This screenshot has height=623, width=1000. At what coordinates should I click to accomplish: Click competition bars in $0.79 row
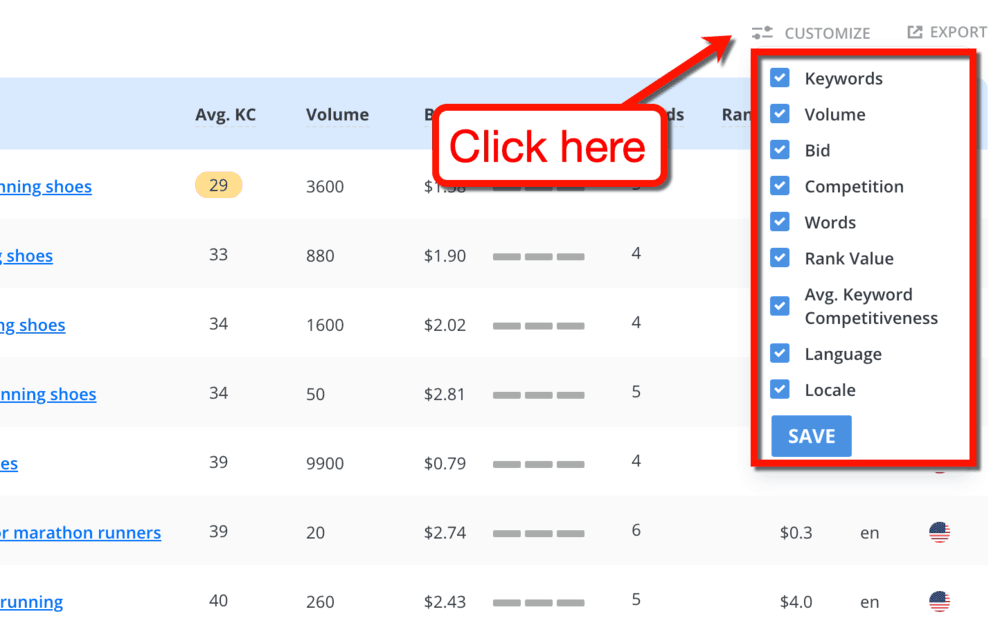pyautogui.click(x=538, y=463)
